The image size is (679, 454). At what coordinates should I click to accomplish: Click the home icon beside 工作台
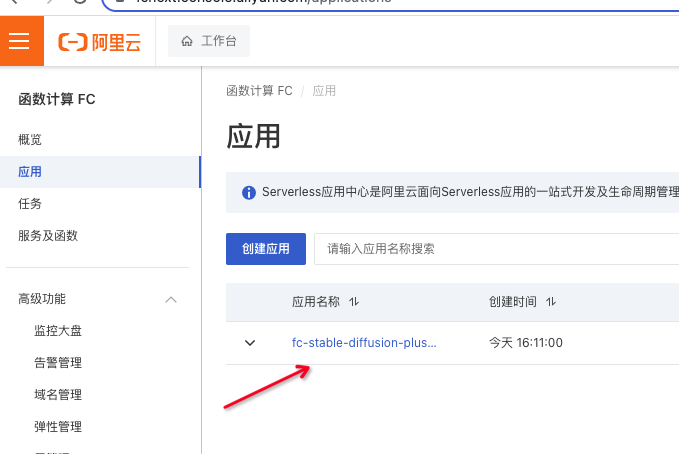[x=187, y=41]
